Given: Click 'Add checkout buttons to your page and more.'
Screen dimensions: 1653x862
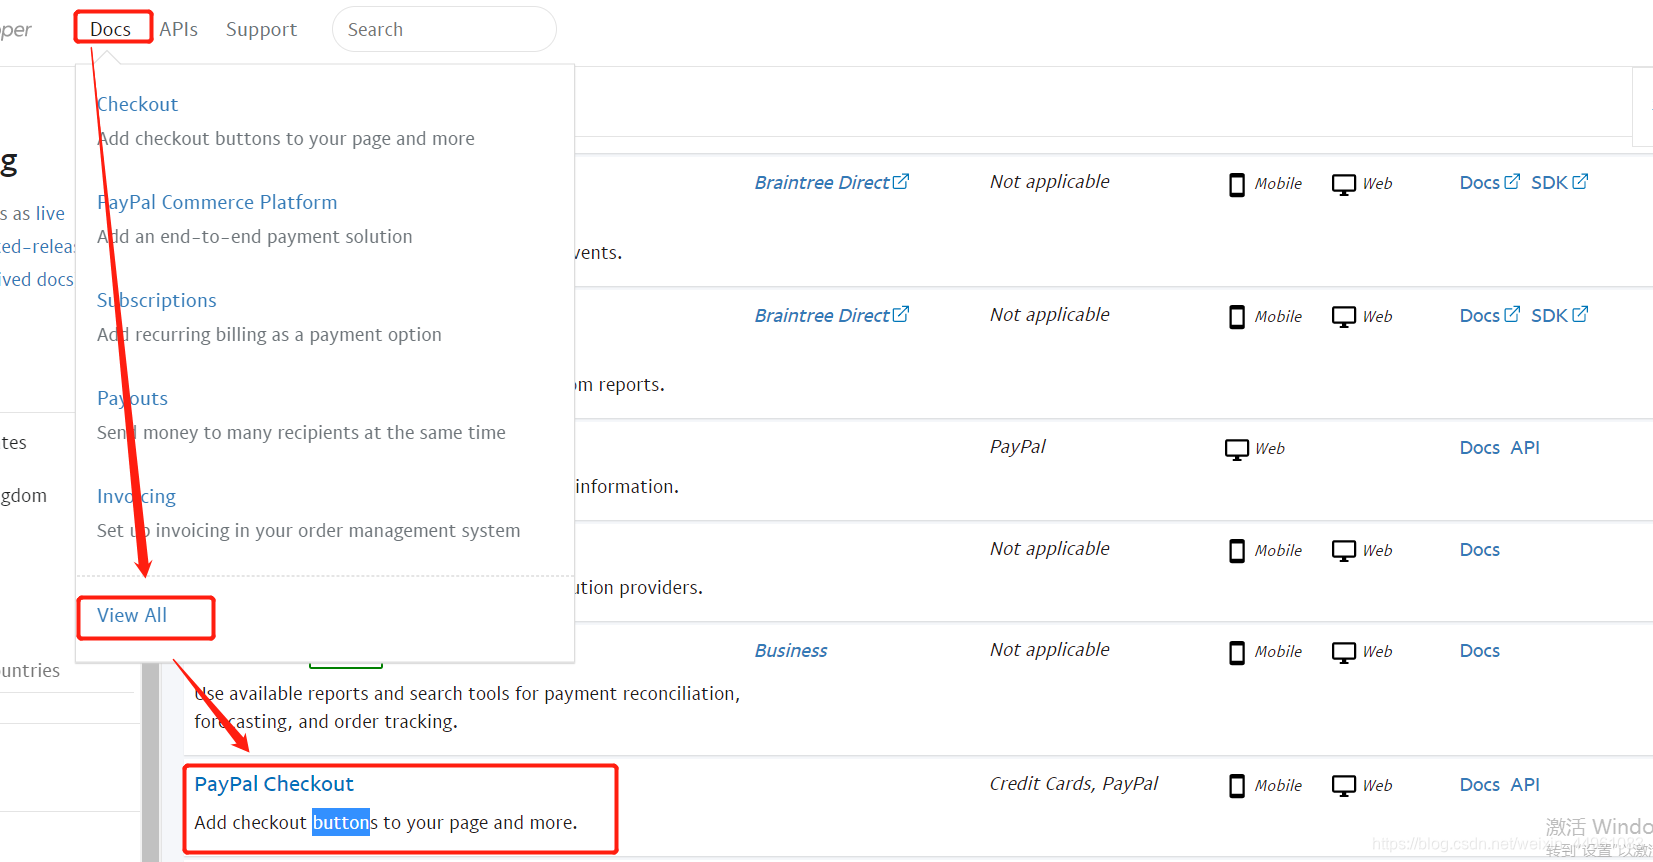Looking at the screenshot, I should 386,822.
